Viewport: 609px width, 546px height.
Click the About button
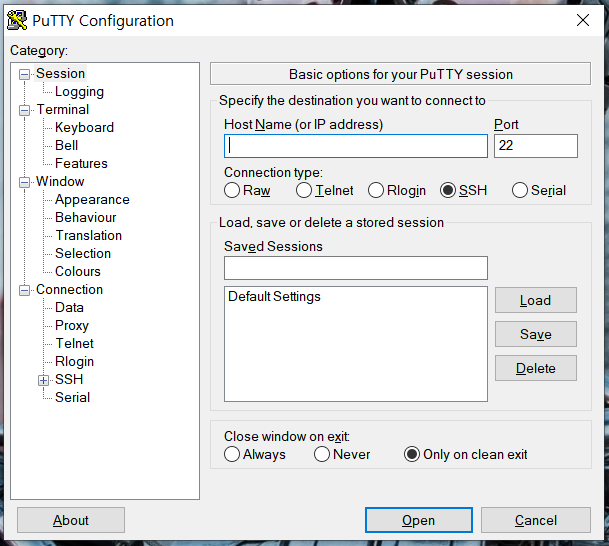71,520
